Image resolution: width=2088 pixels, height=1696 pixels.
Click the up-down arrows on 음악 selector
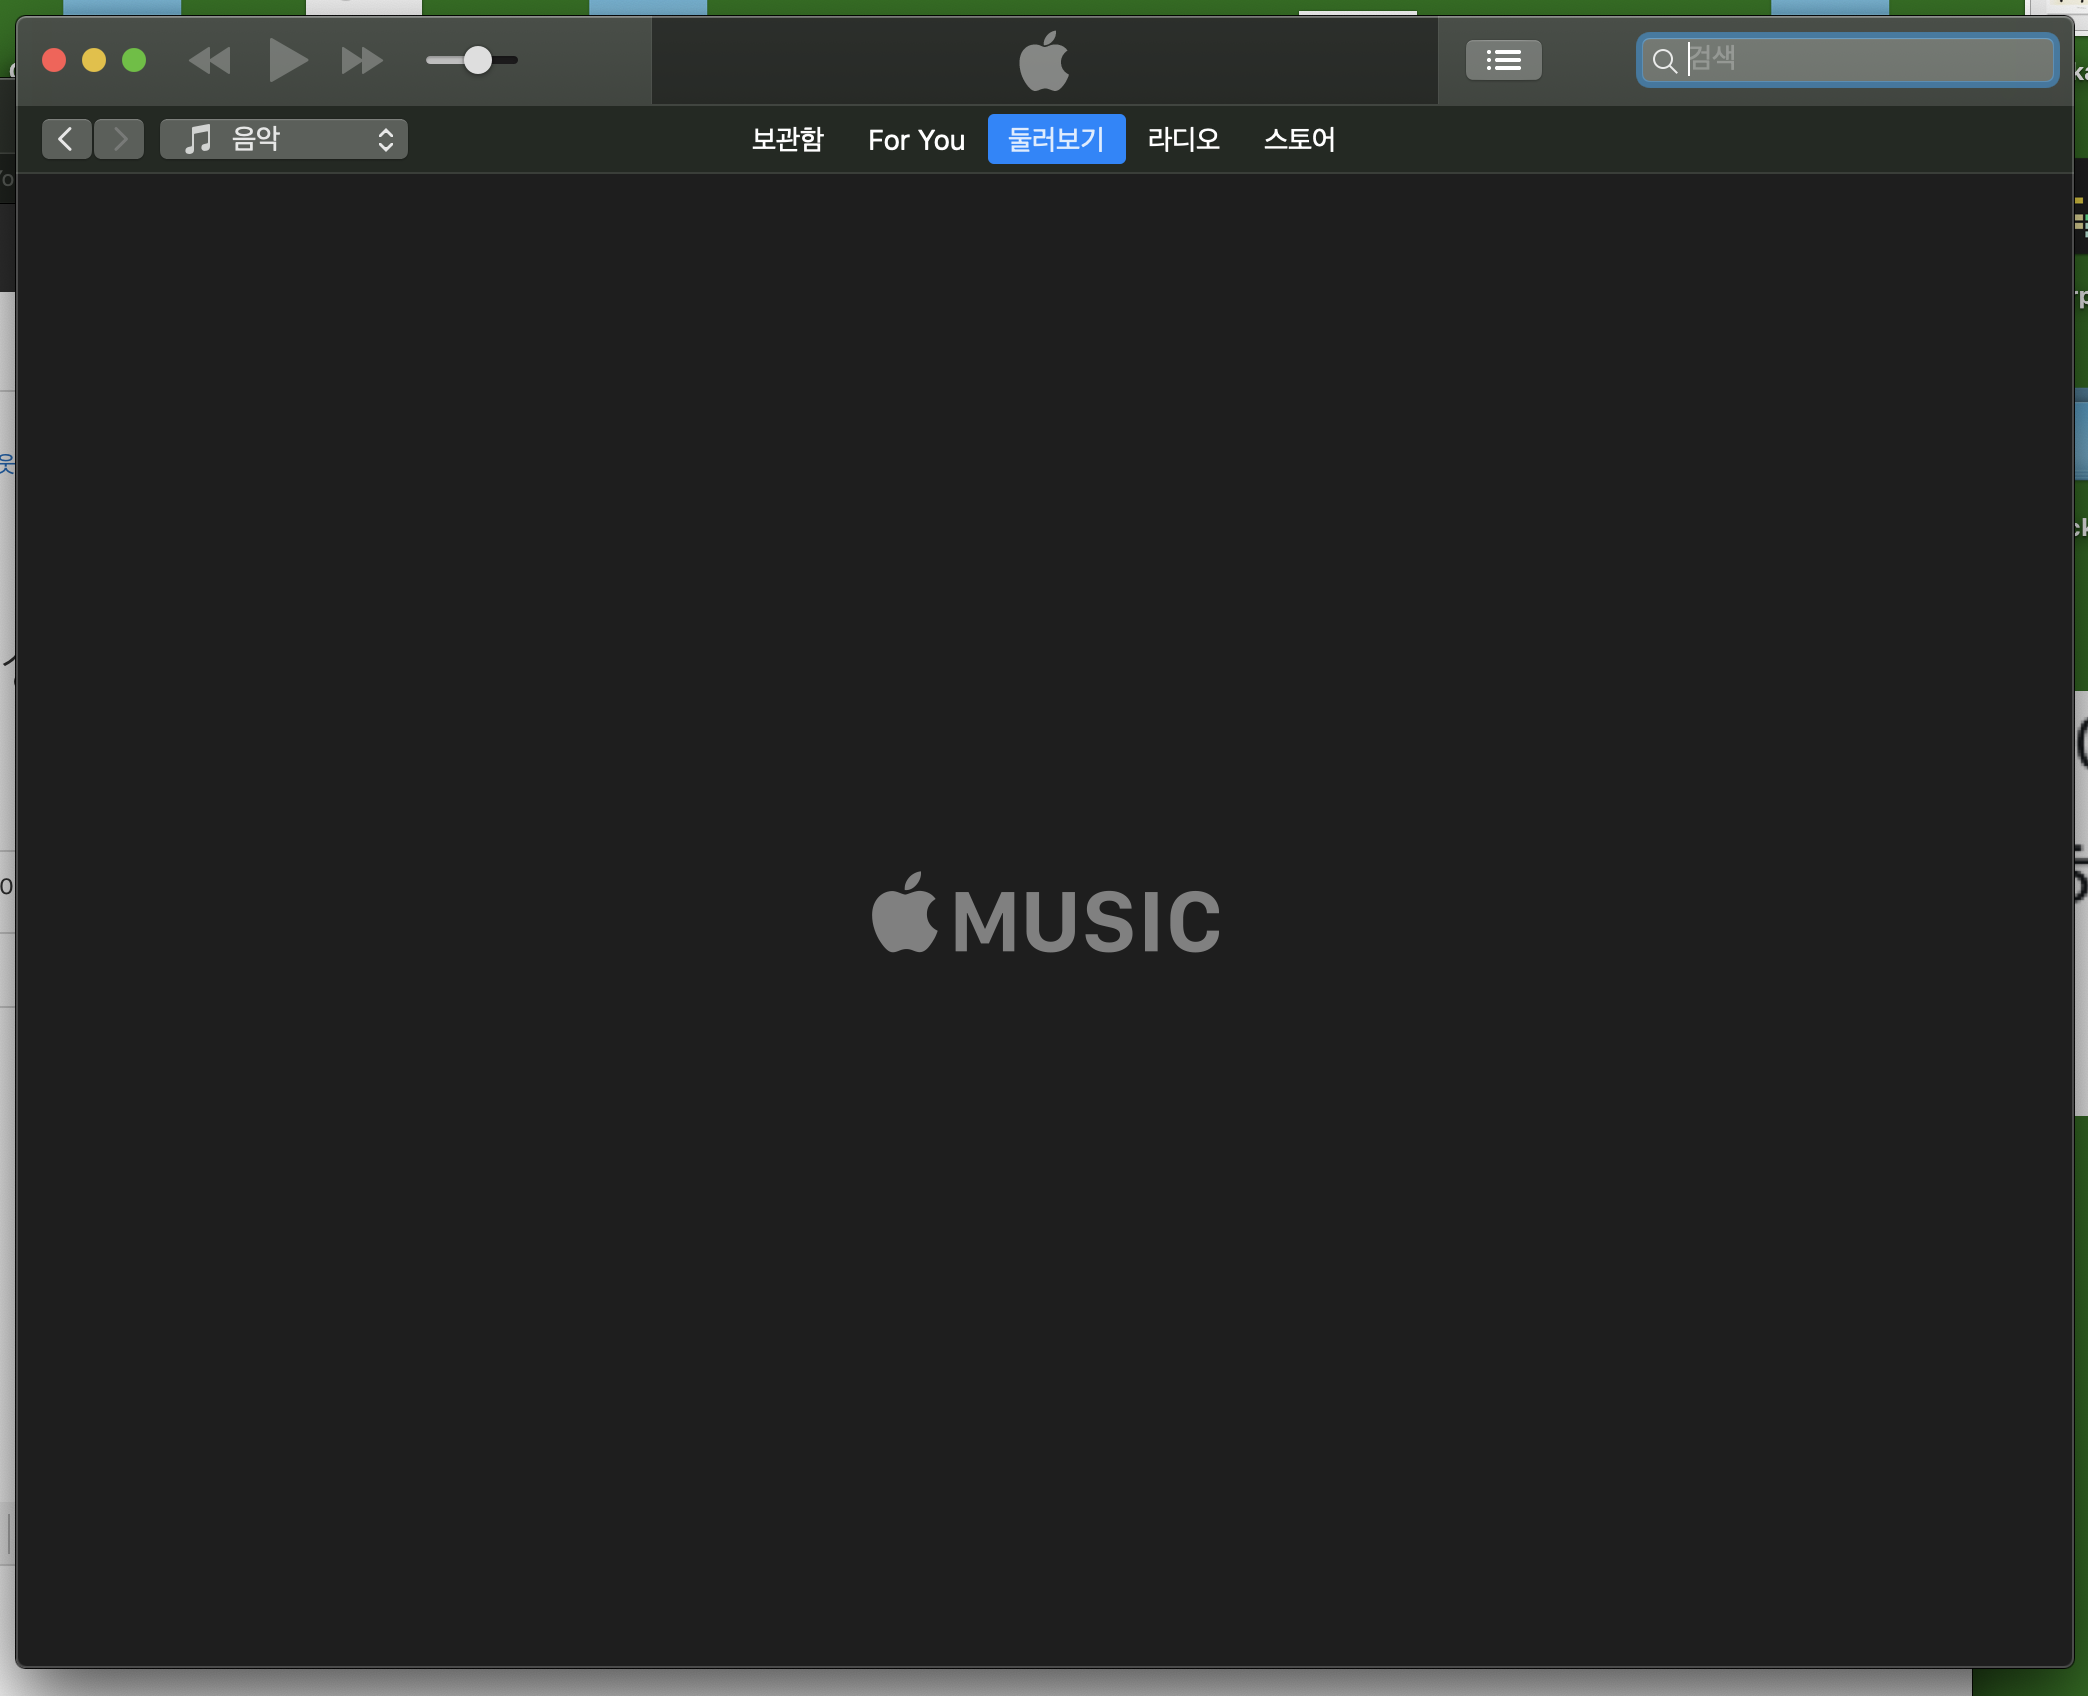click(x=386, y=139)
